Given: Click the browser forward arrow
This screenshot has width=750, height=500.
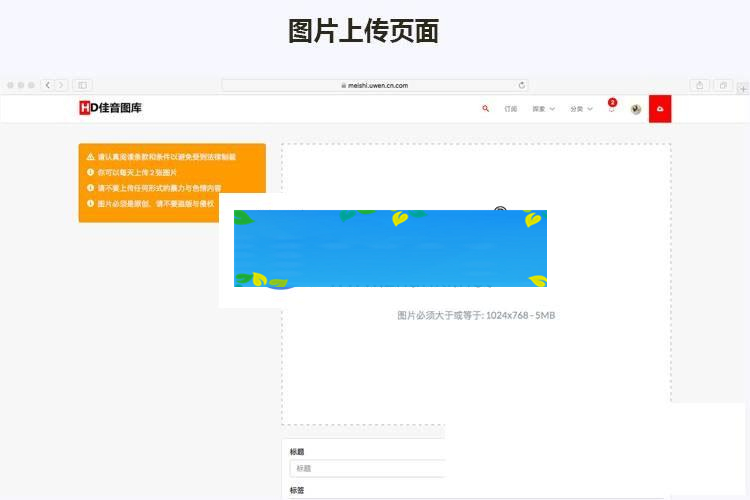Looking at the screenshot, I should tap(61, 85).
